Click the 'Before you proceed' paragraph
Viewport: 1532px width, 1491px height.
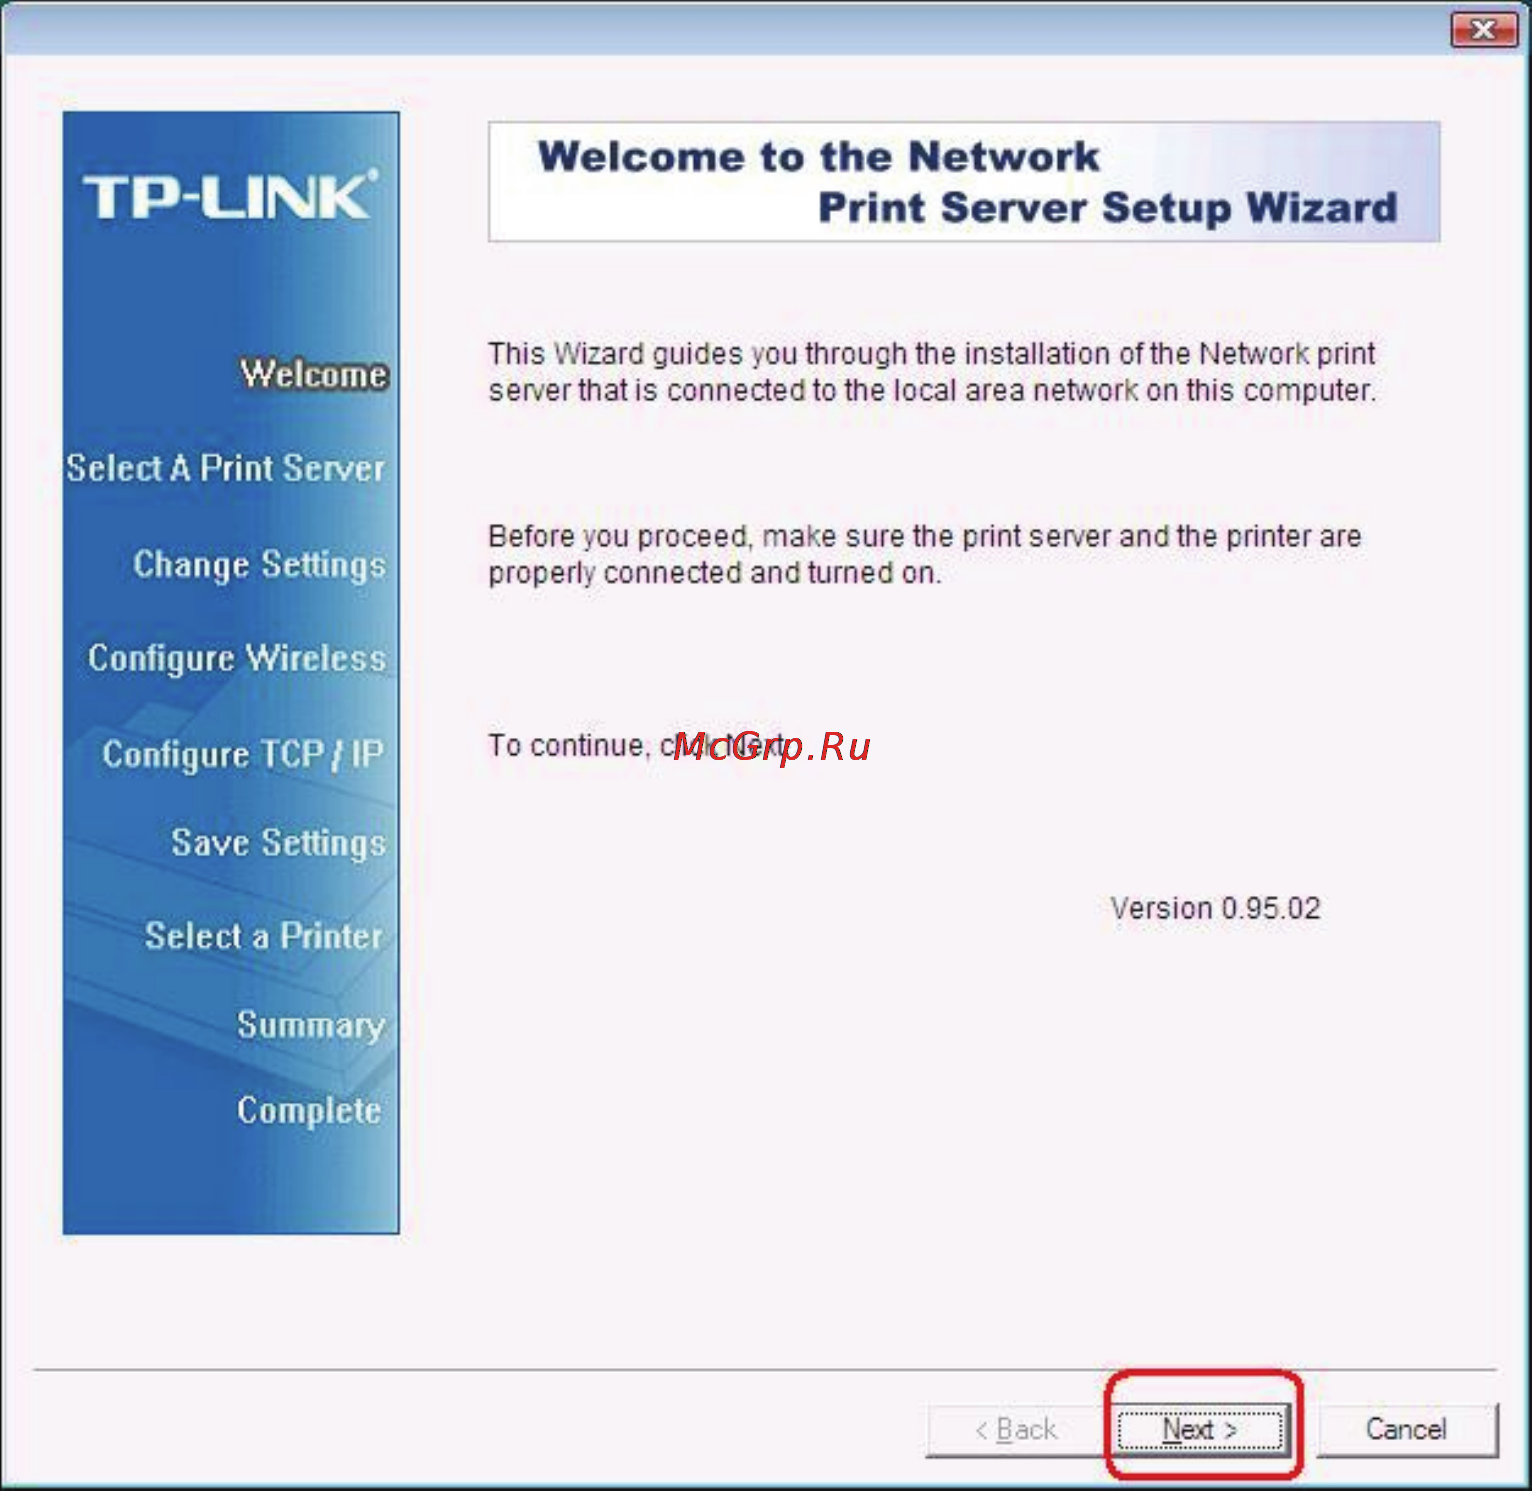(924, 554)
